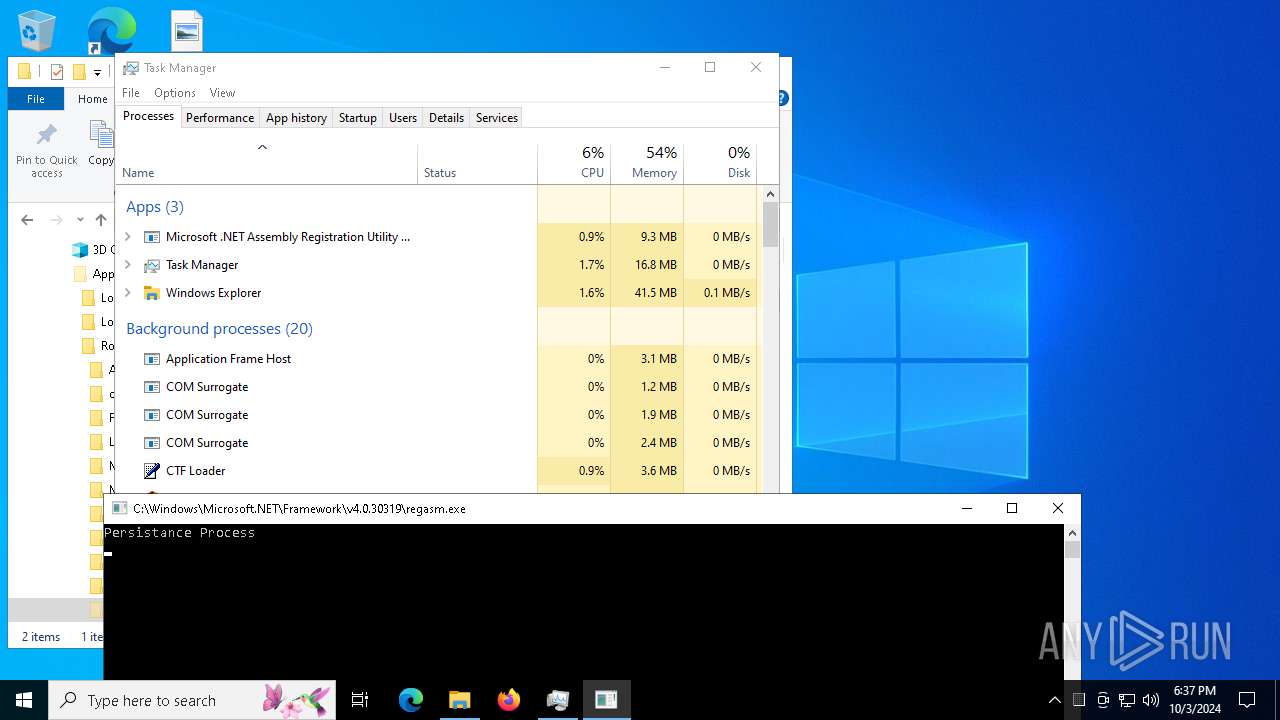Select the Processes tab
This screenshot has width=1280, height=720.
pos(148,116)
